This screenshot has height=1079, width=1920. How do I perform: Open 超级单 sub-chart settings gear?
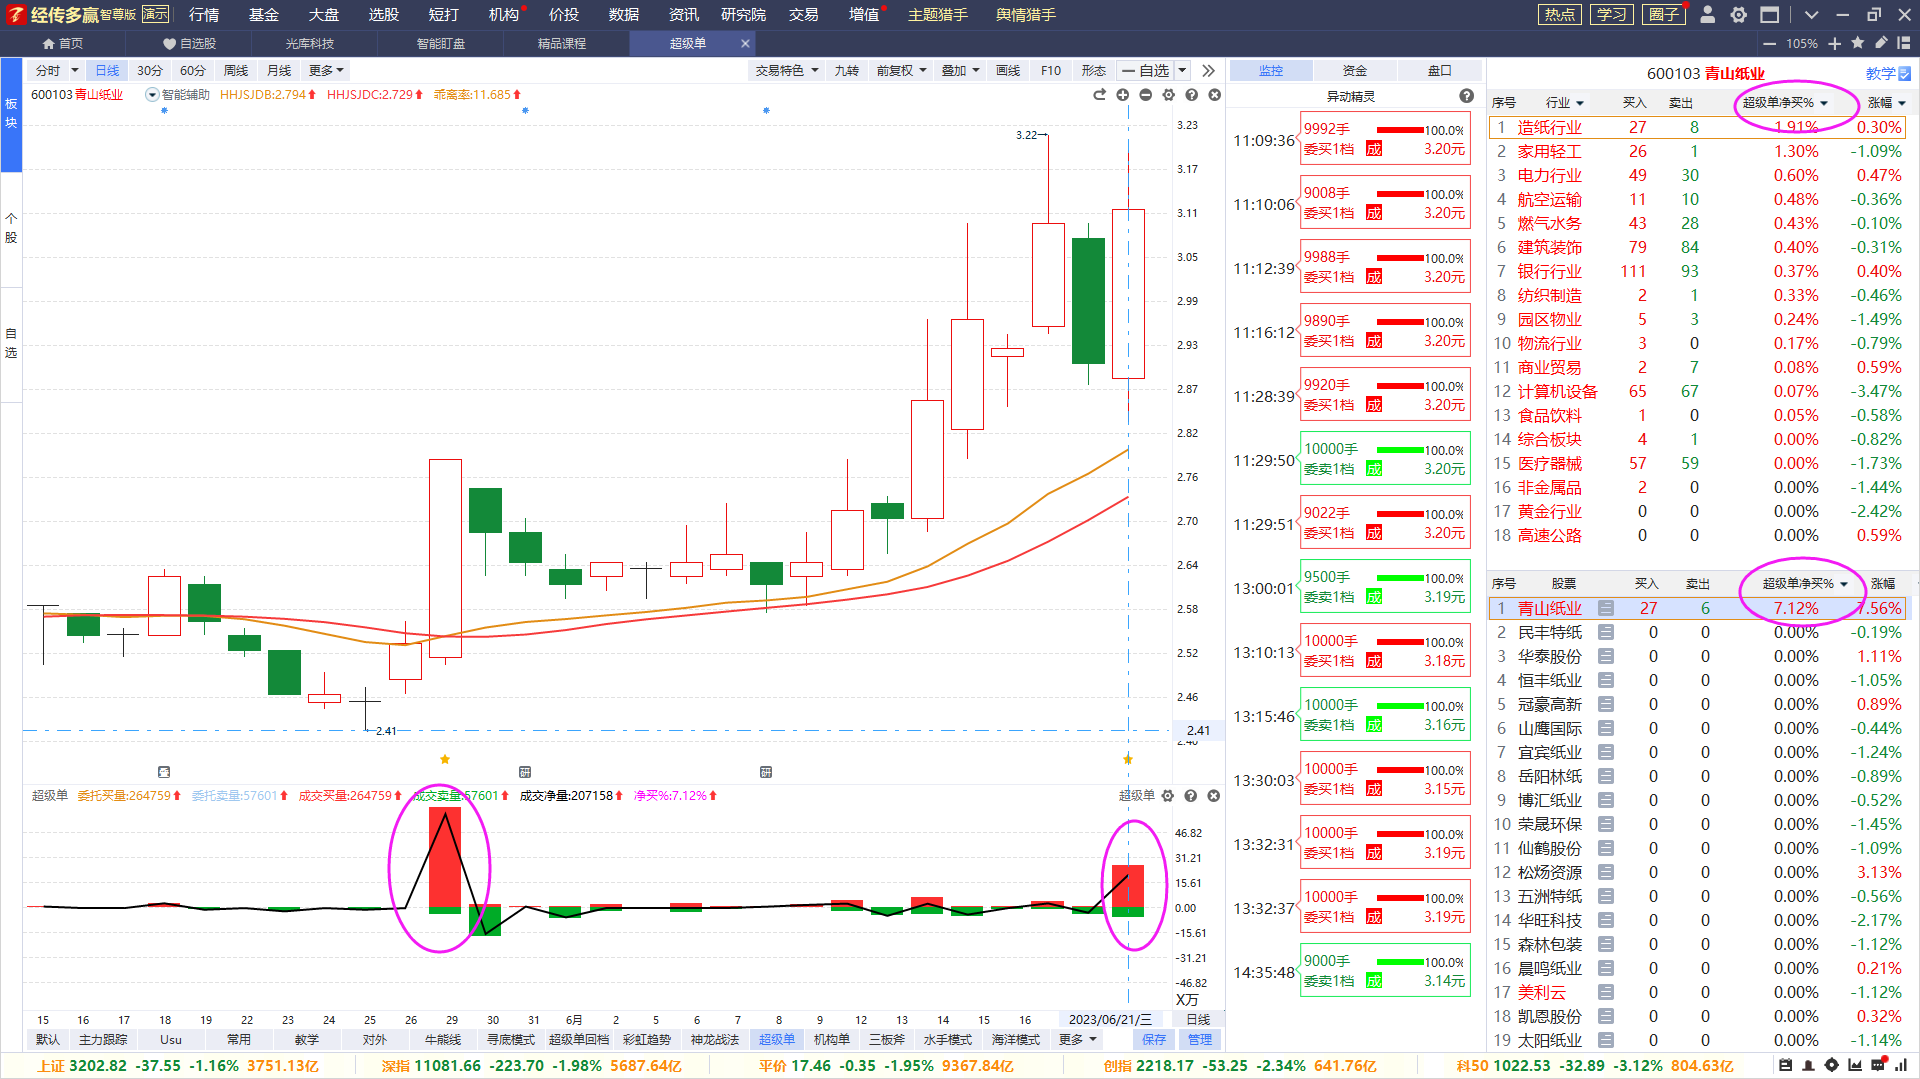(x=1168, y=796)
